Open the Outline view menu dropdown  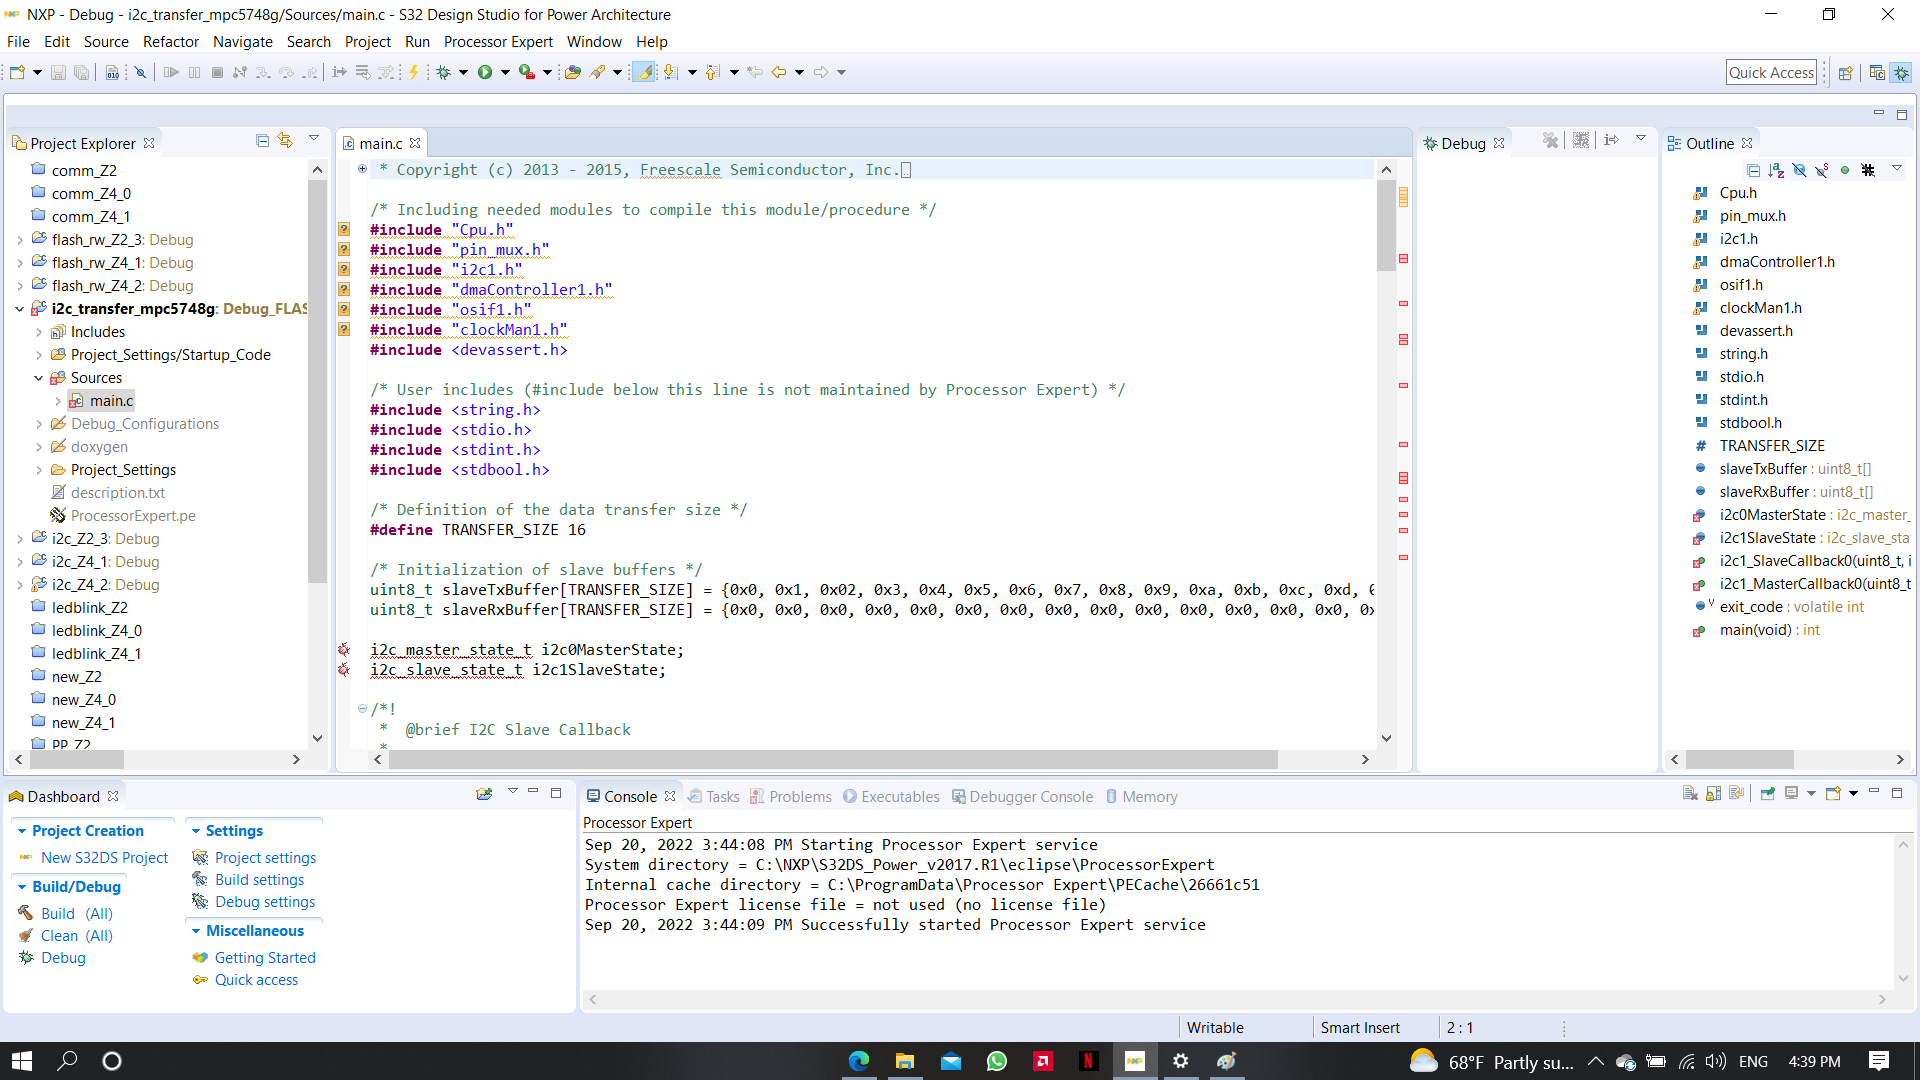point(1897,169)
